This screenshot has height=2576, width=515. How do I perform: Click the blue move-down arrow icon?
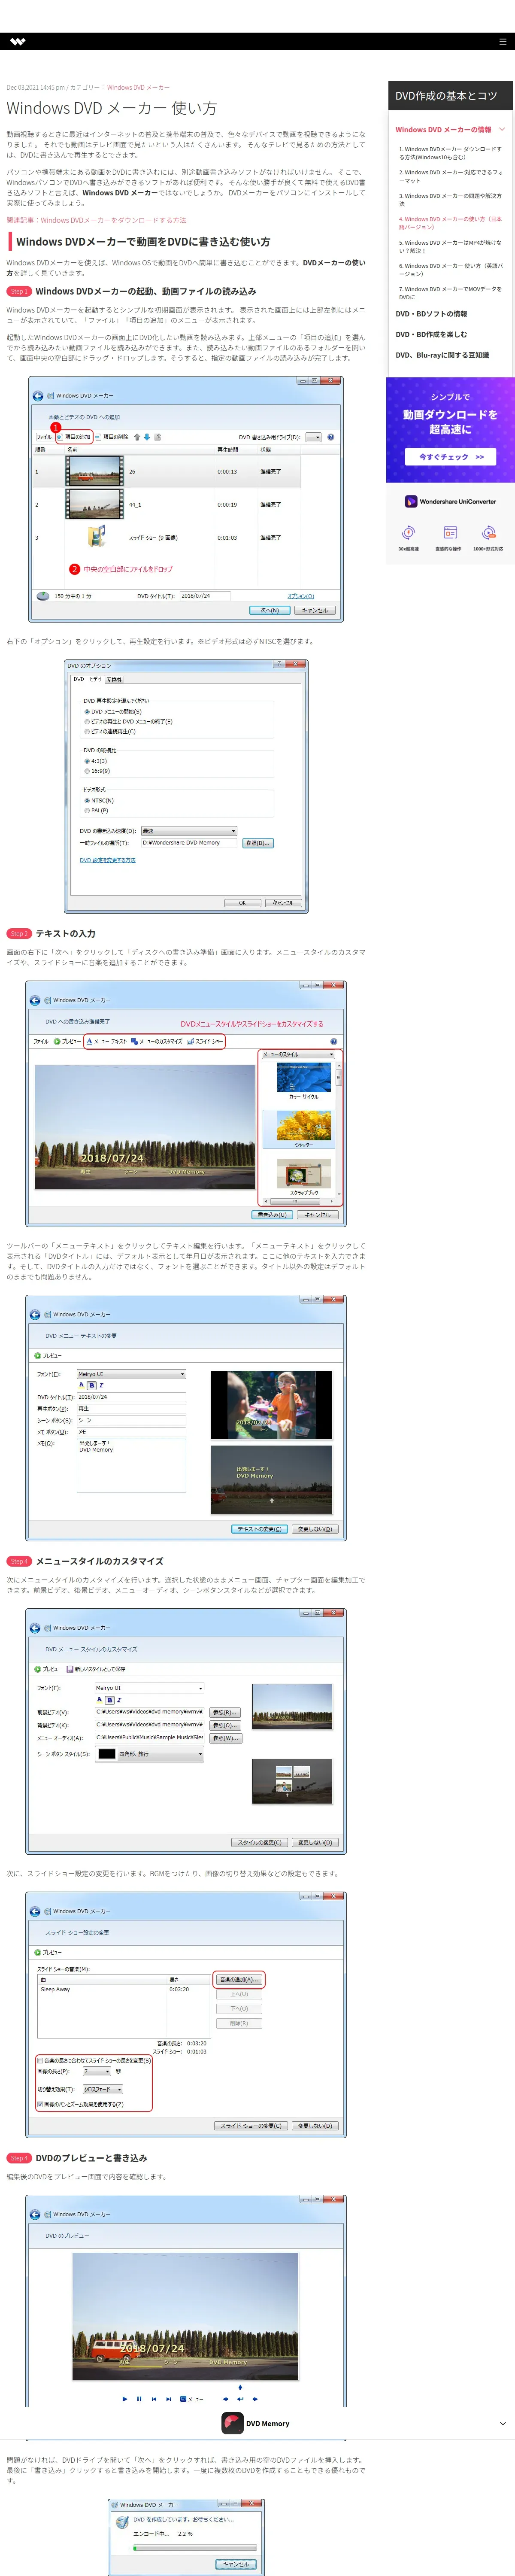147,437
